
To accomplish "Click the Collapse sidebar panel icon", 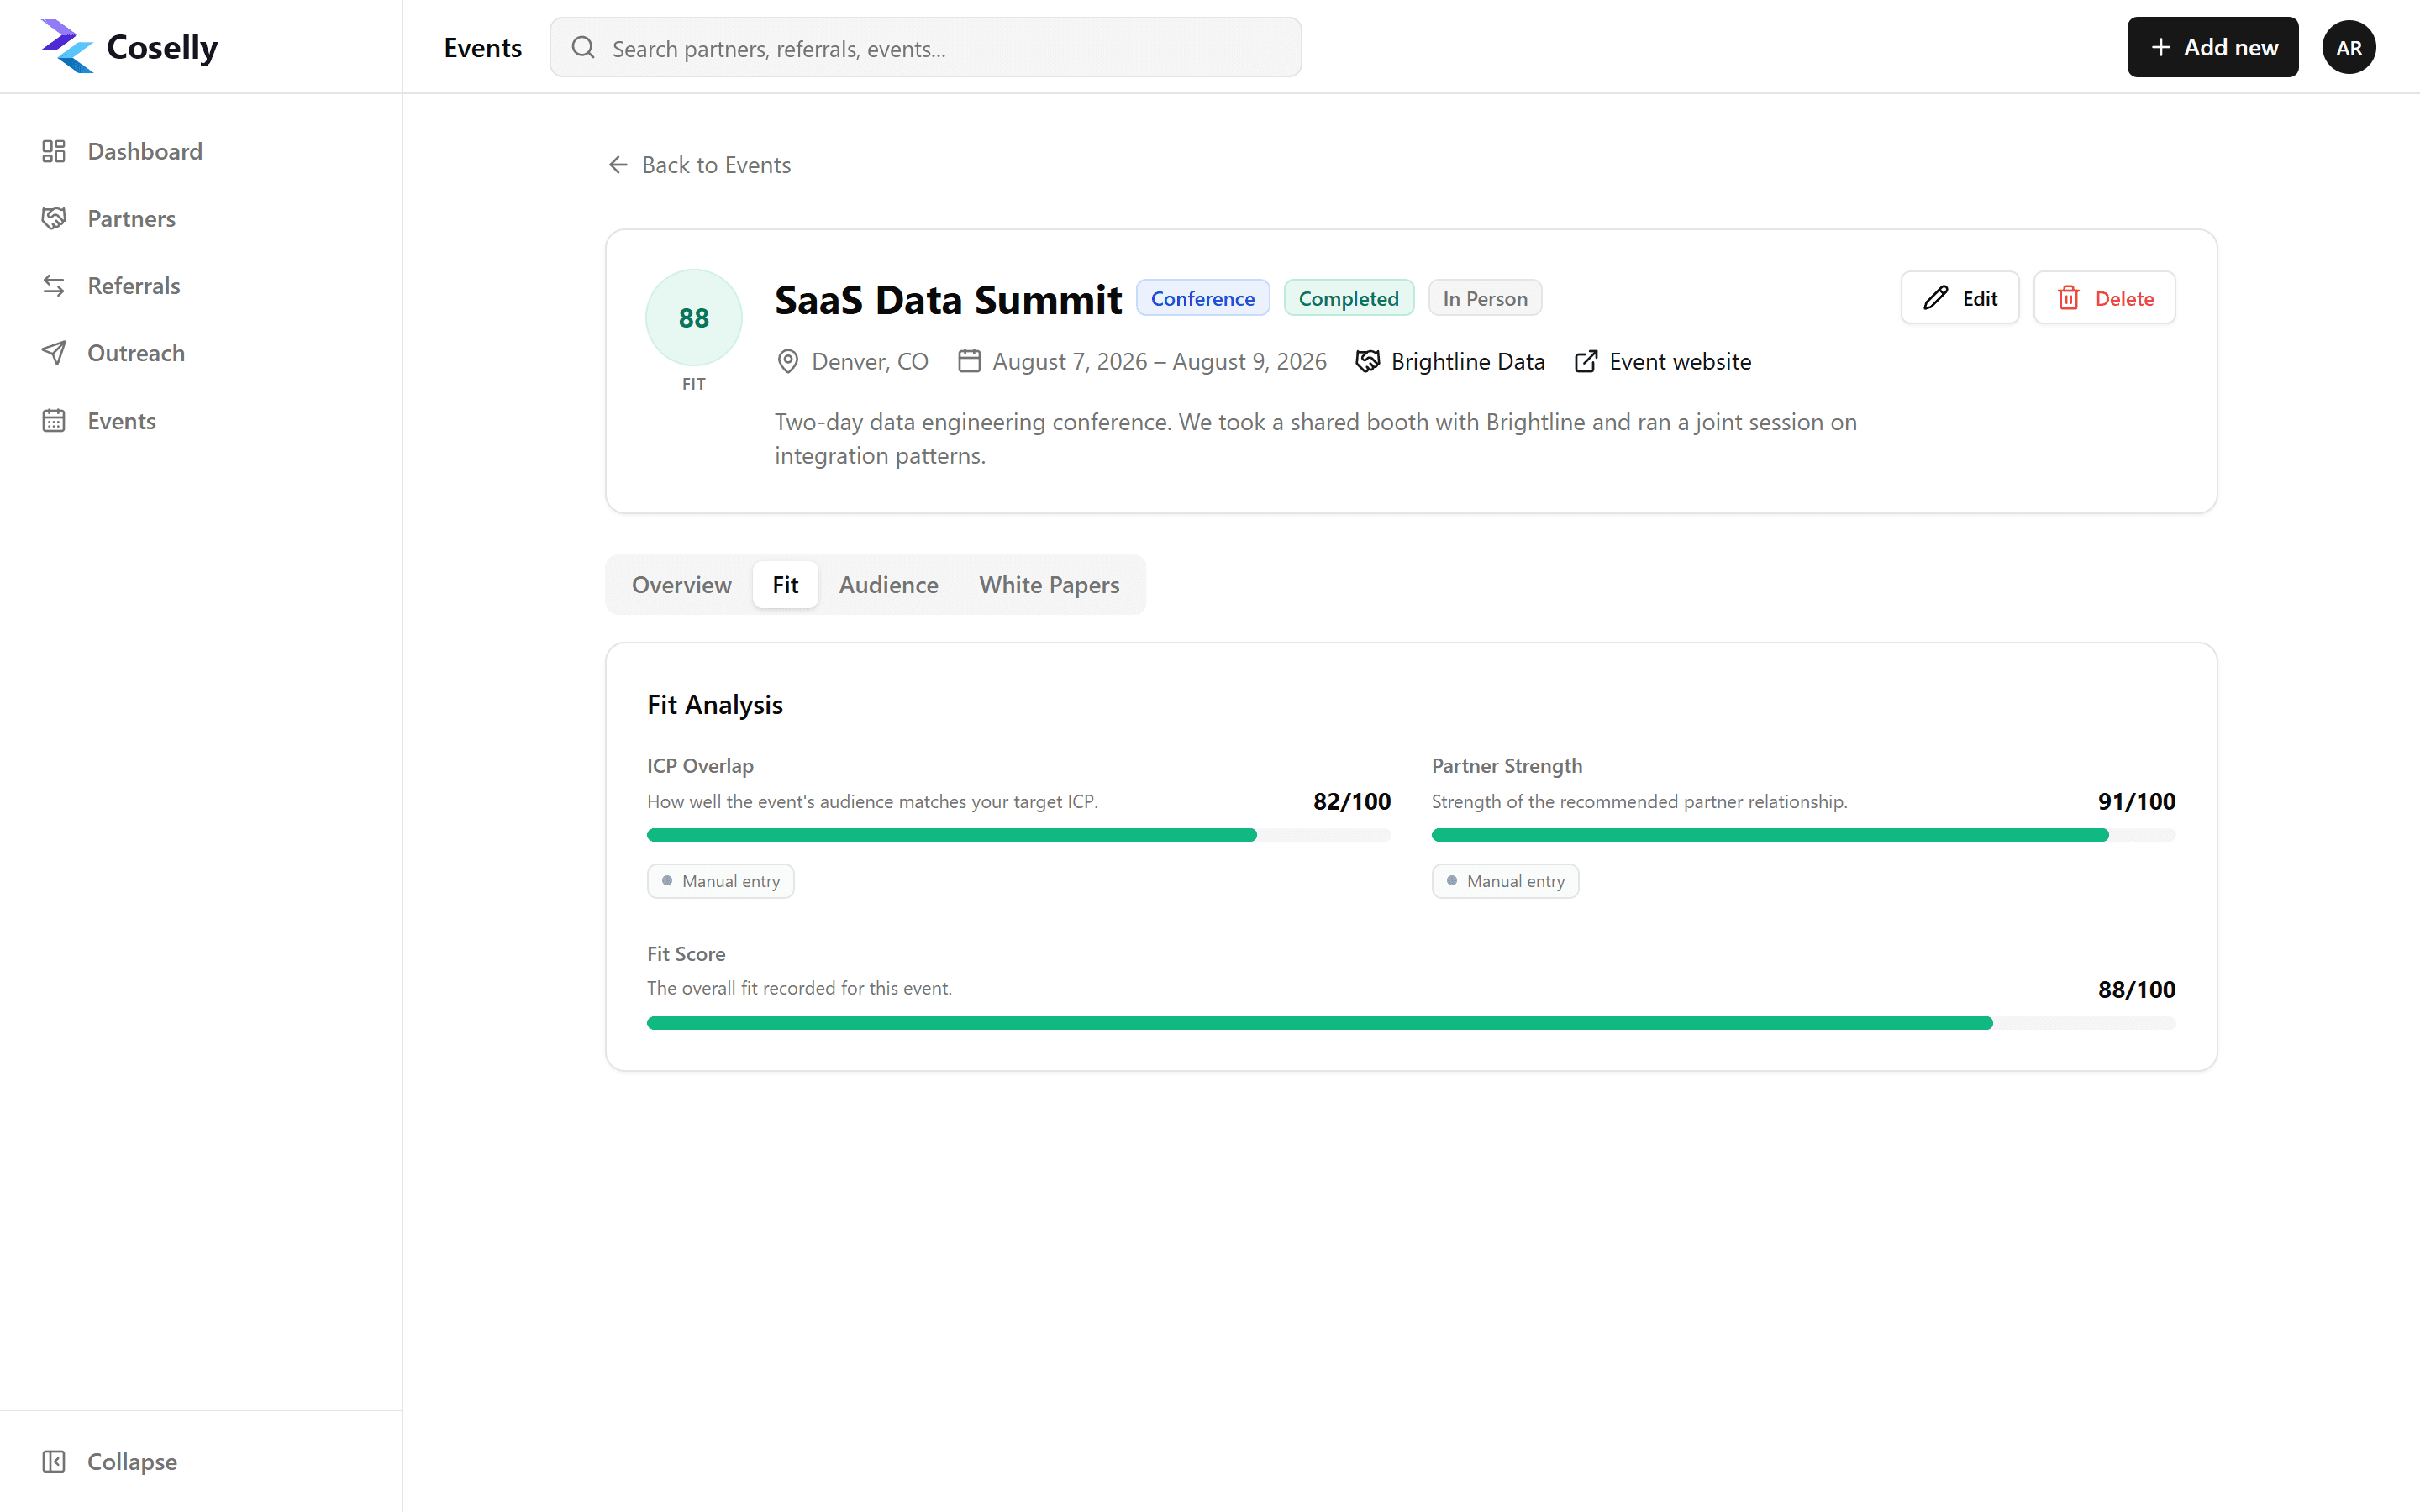I will click(54, 1461).
